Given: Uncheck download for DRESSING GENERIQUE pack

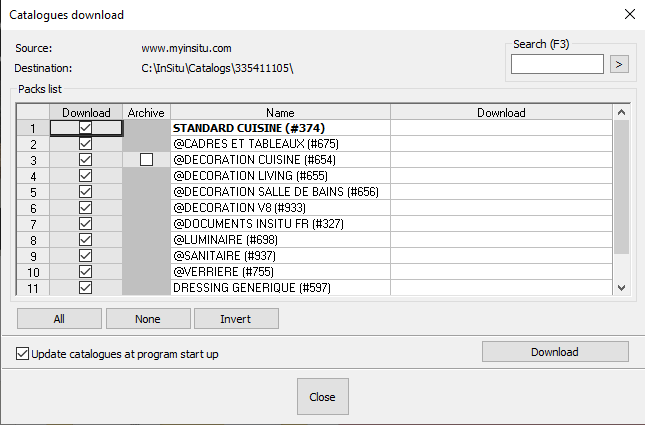Looking at the screenshot, I should point(85,288).
